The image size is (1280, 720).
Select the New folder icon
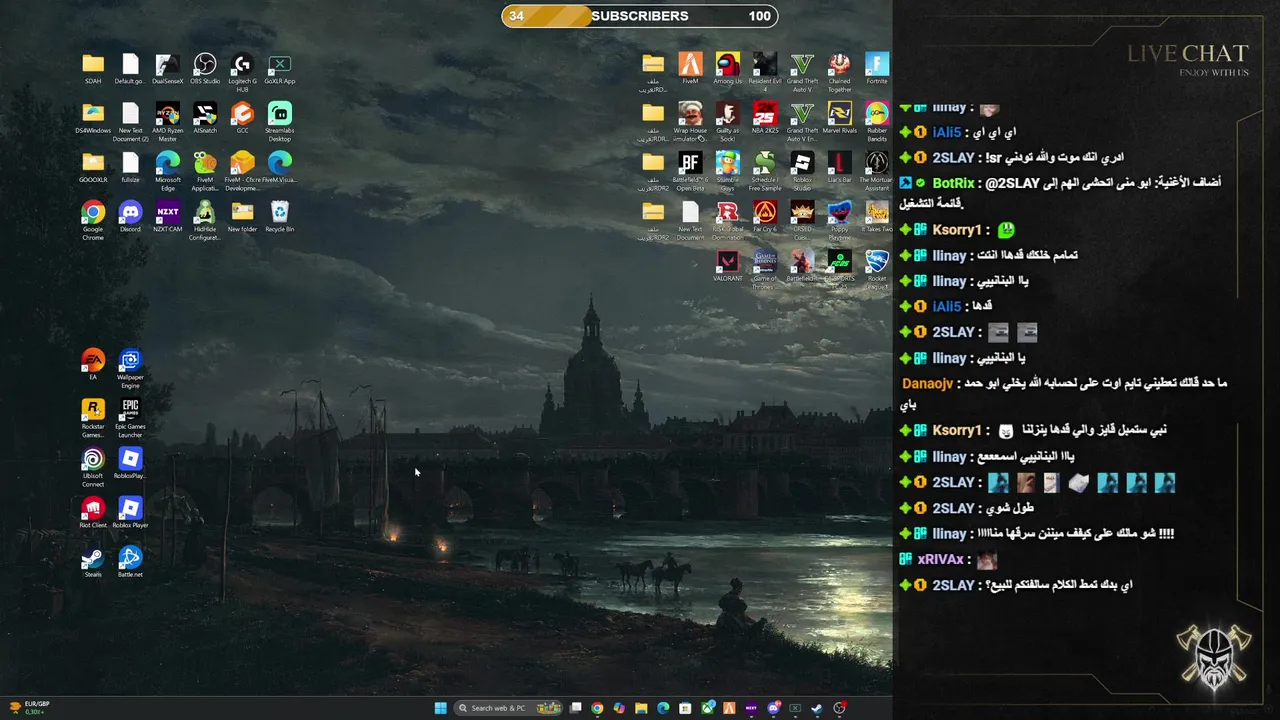point(242,216)
